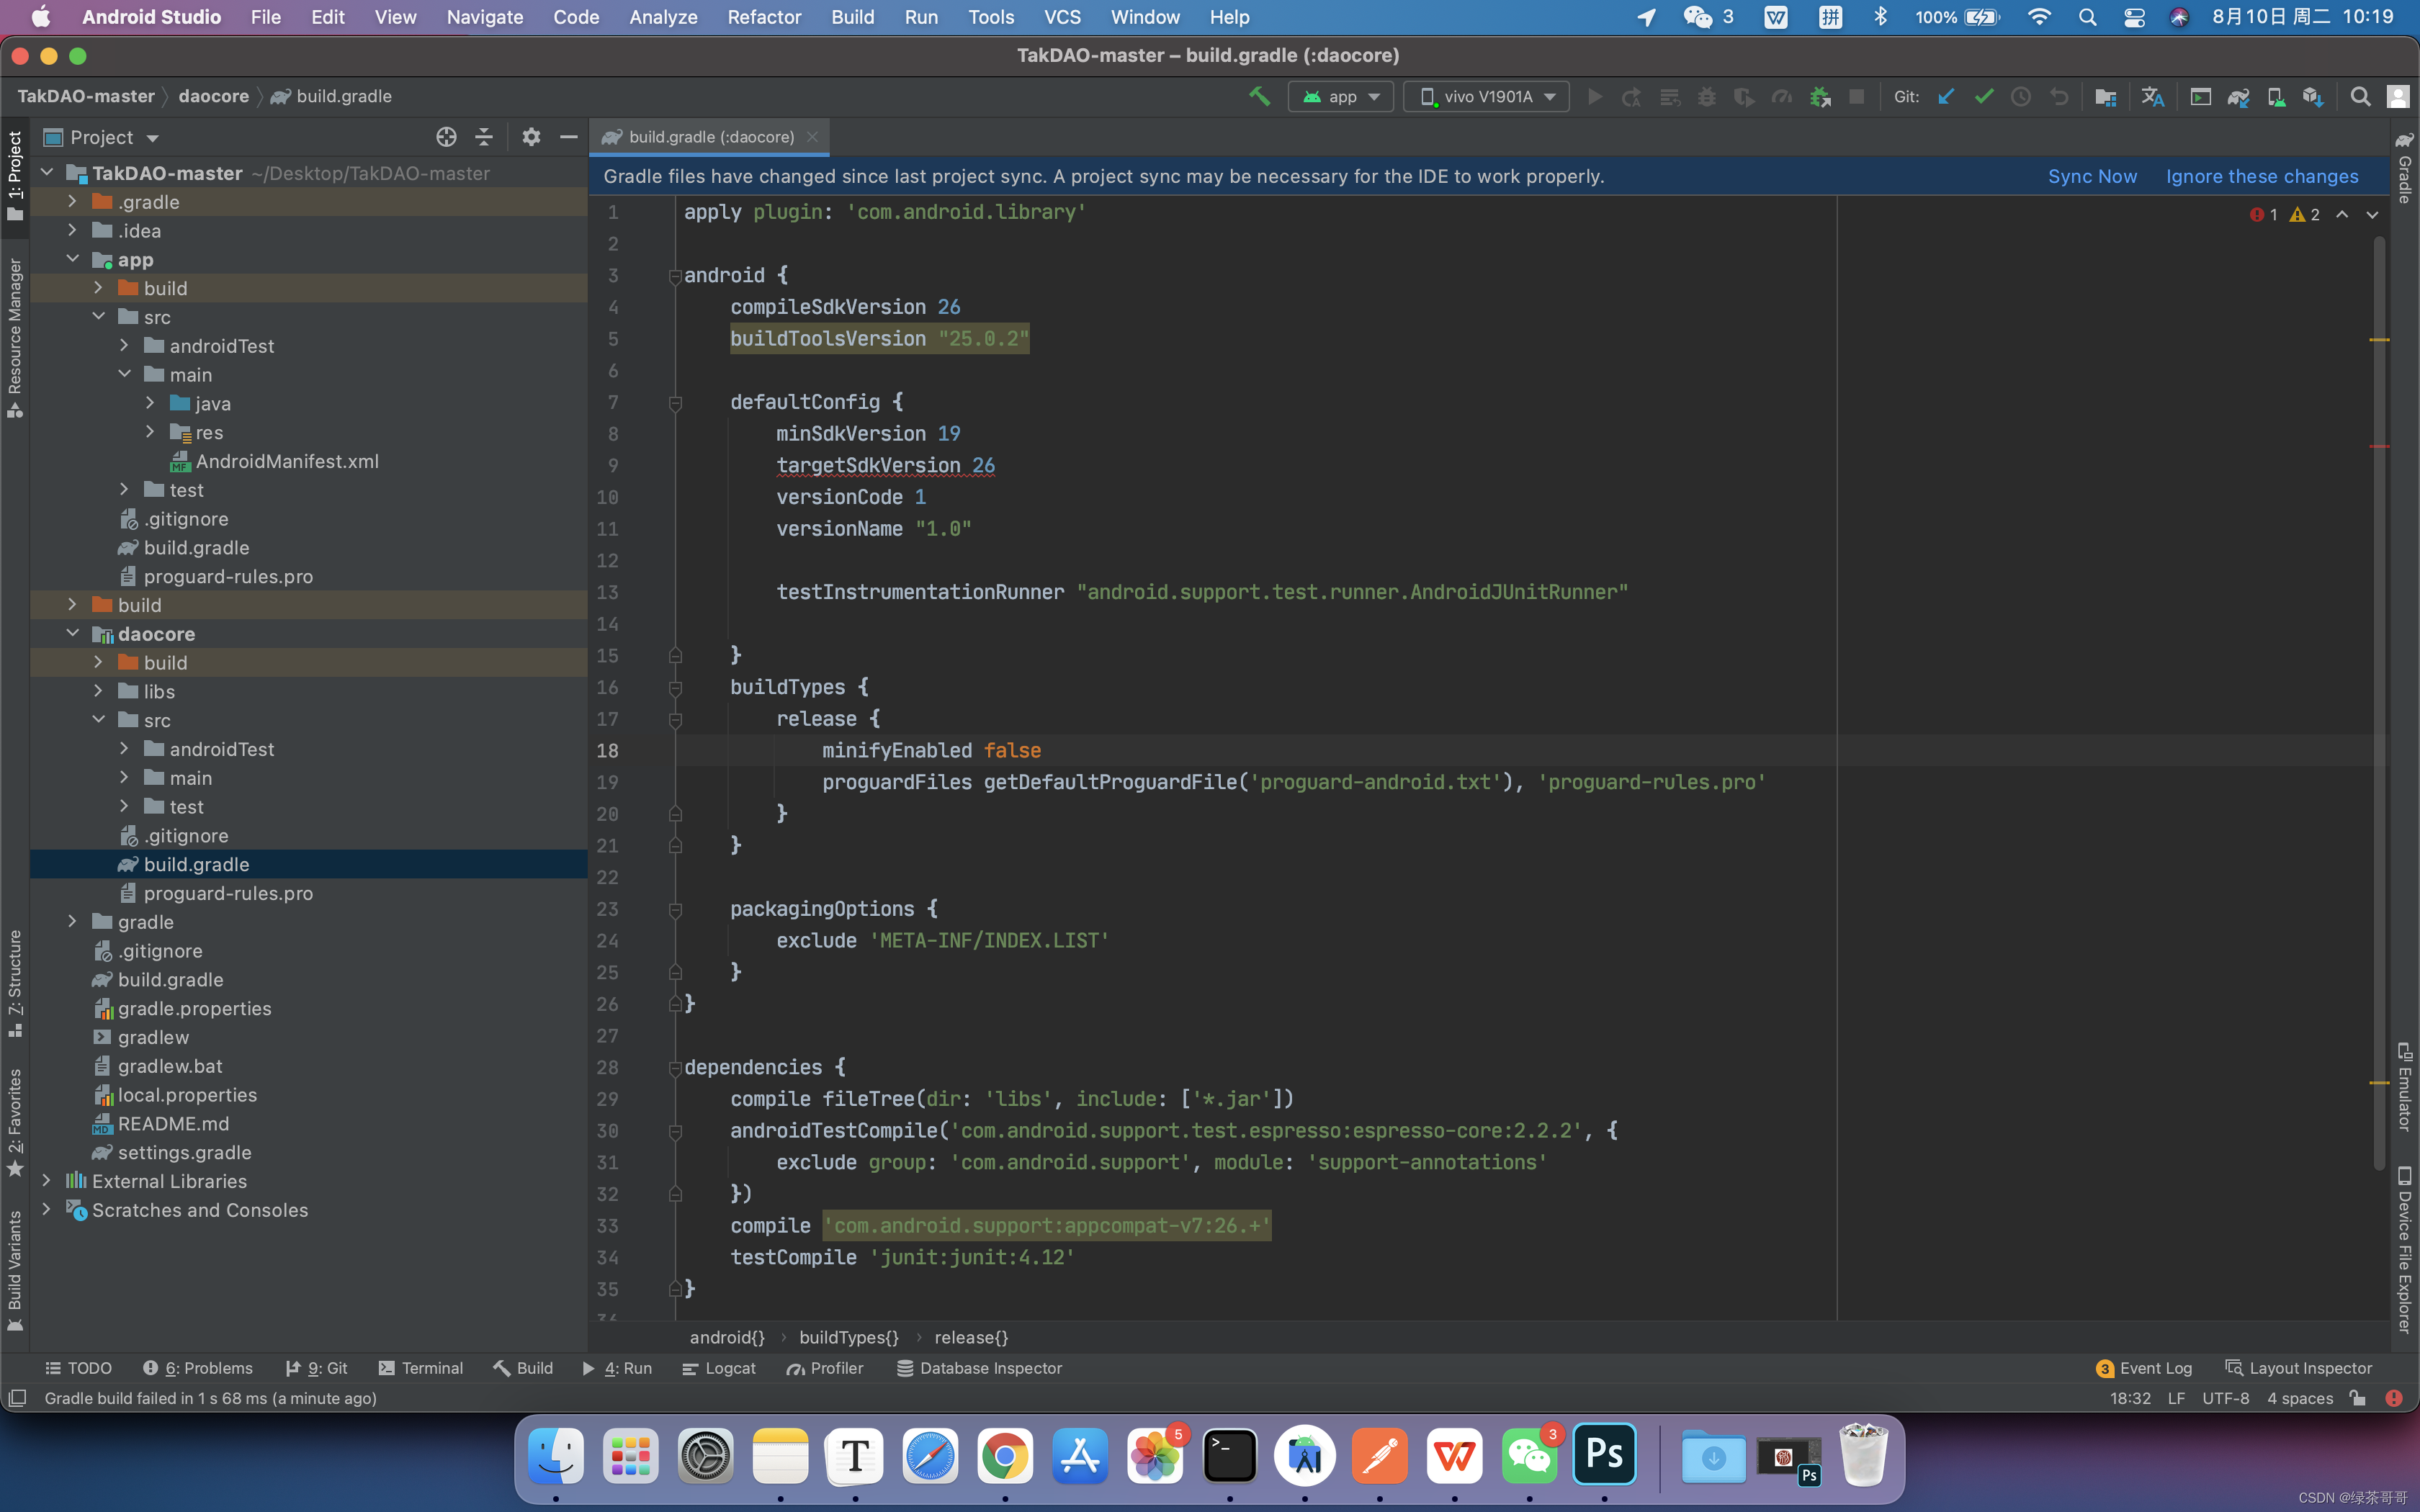Click the Make Project hammer icon
This screenshot has height=1512, width=2420.
tap(1259, 96)
